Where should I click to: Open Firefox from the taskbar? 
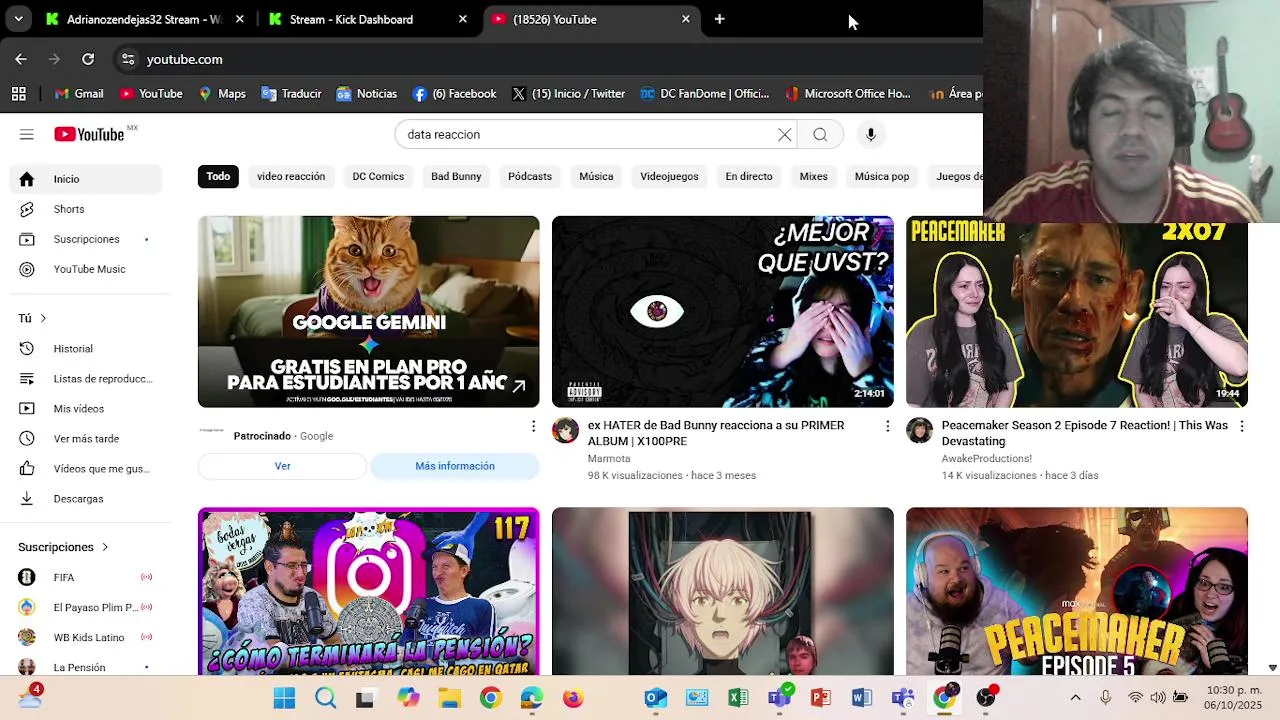(573, 698)
